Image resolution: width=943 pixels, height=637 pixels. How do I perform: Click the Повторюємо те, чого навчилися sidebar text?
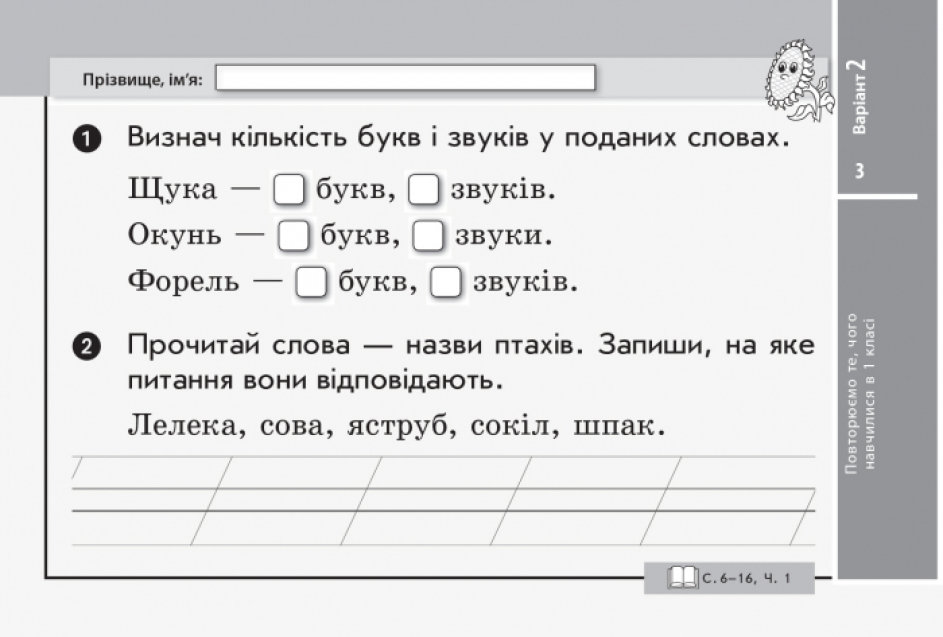(860, 394)
